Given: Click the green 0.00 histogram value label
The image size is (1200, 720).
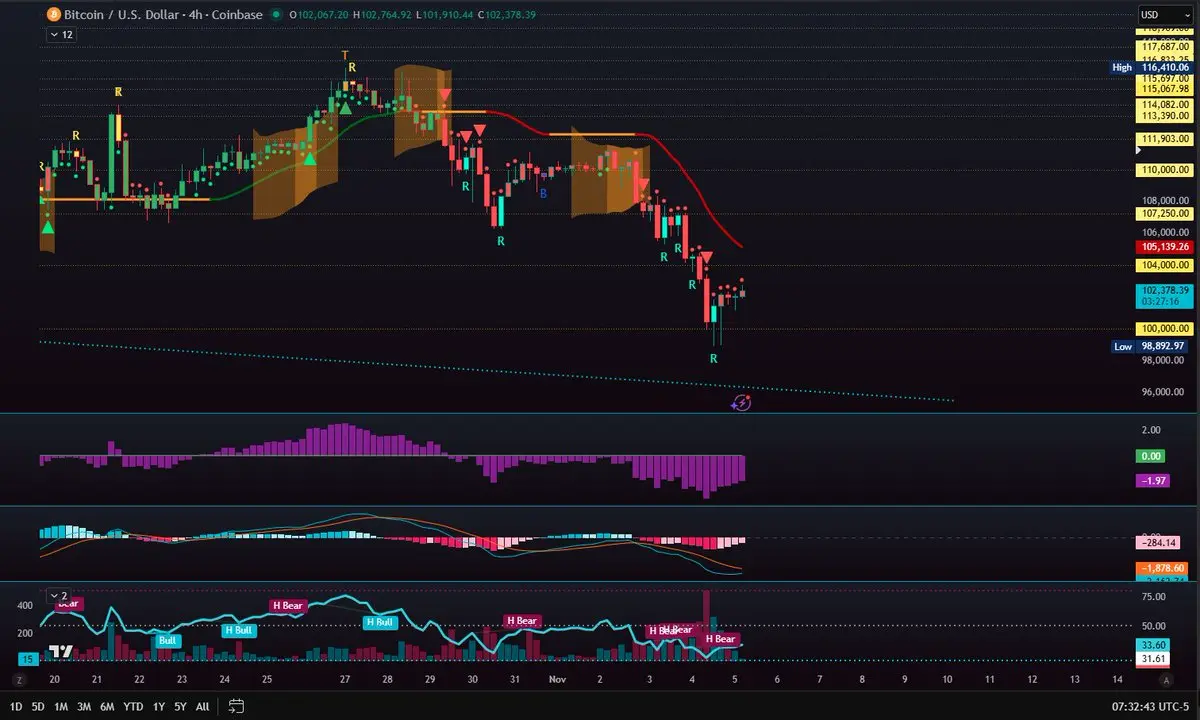Looking at the screenshot, I should click(1151, 456).
